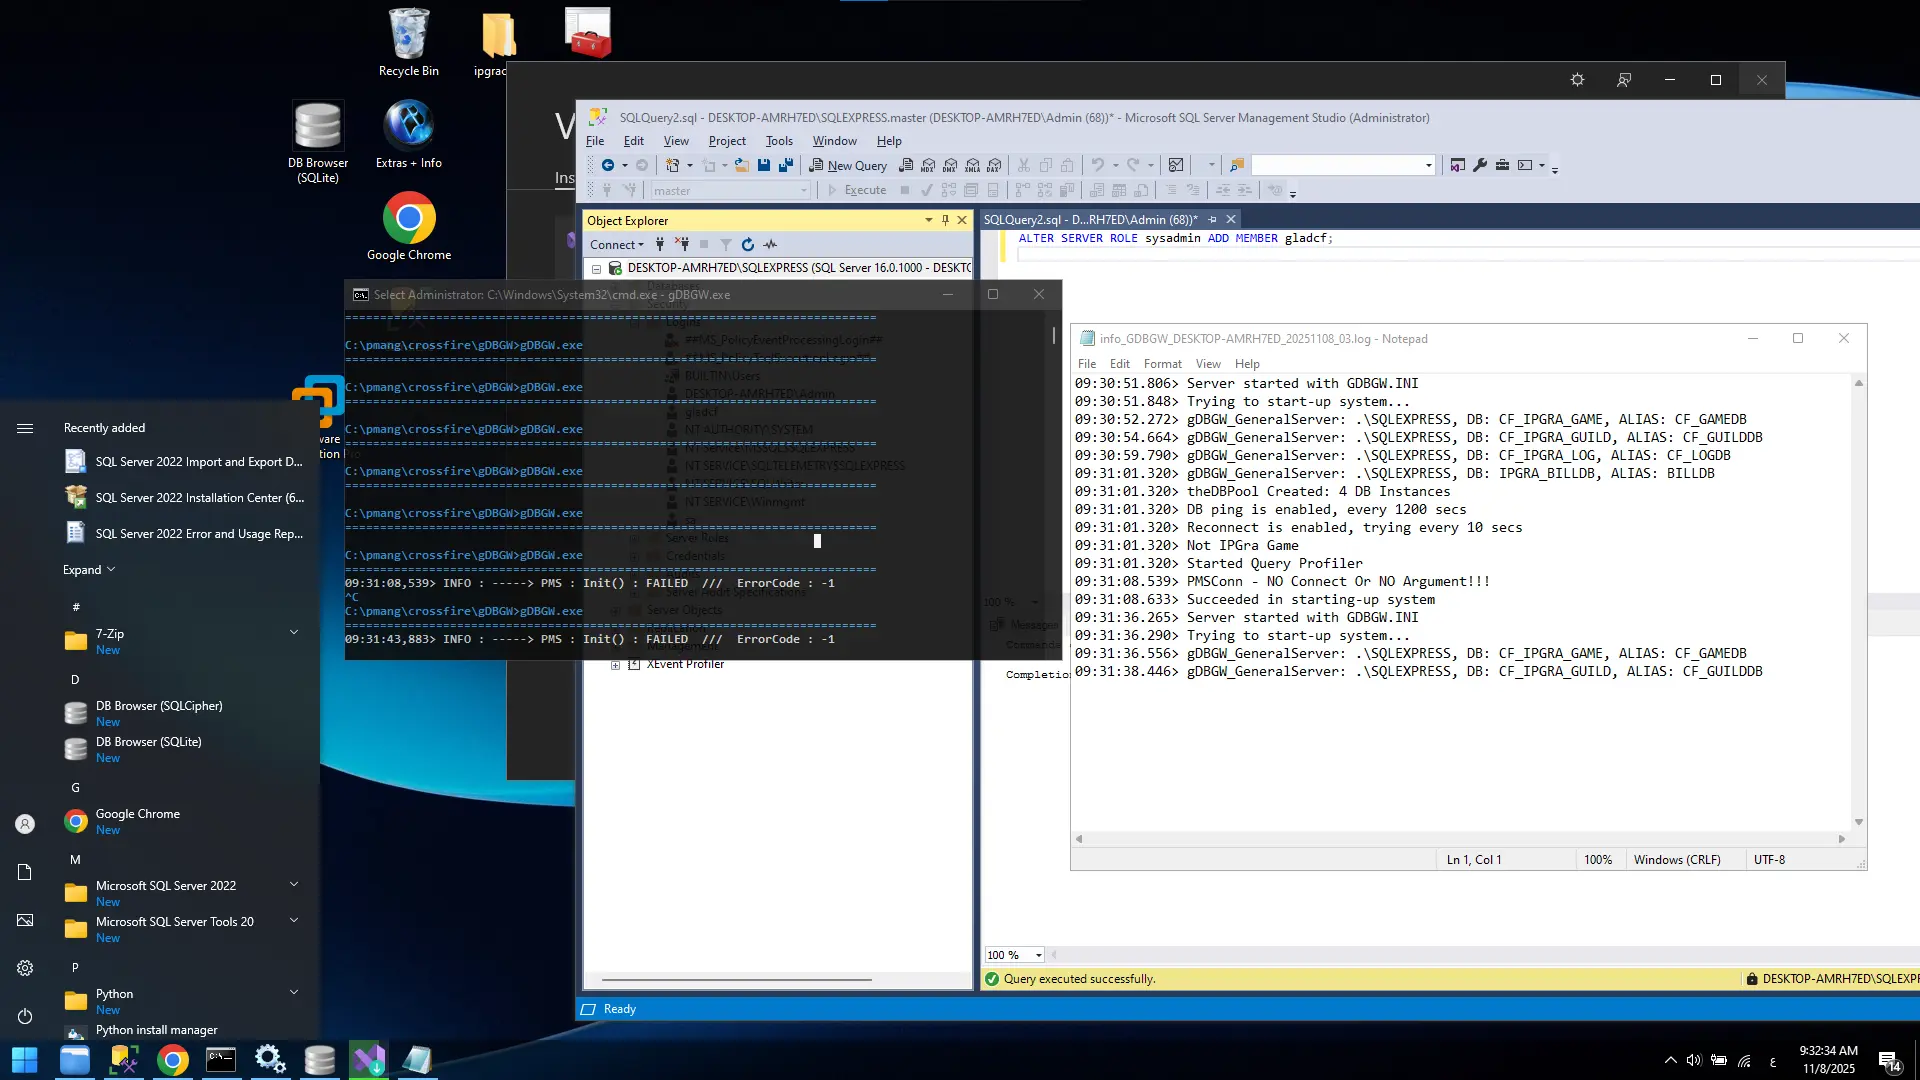
Task: Open Recycle Bin on desktop
Action: click(408, 43)
